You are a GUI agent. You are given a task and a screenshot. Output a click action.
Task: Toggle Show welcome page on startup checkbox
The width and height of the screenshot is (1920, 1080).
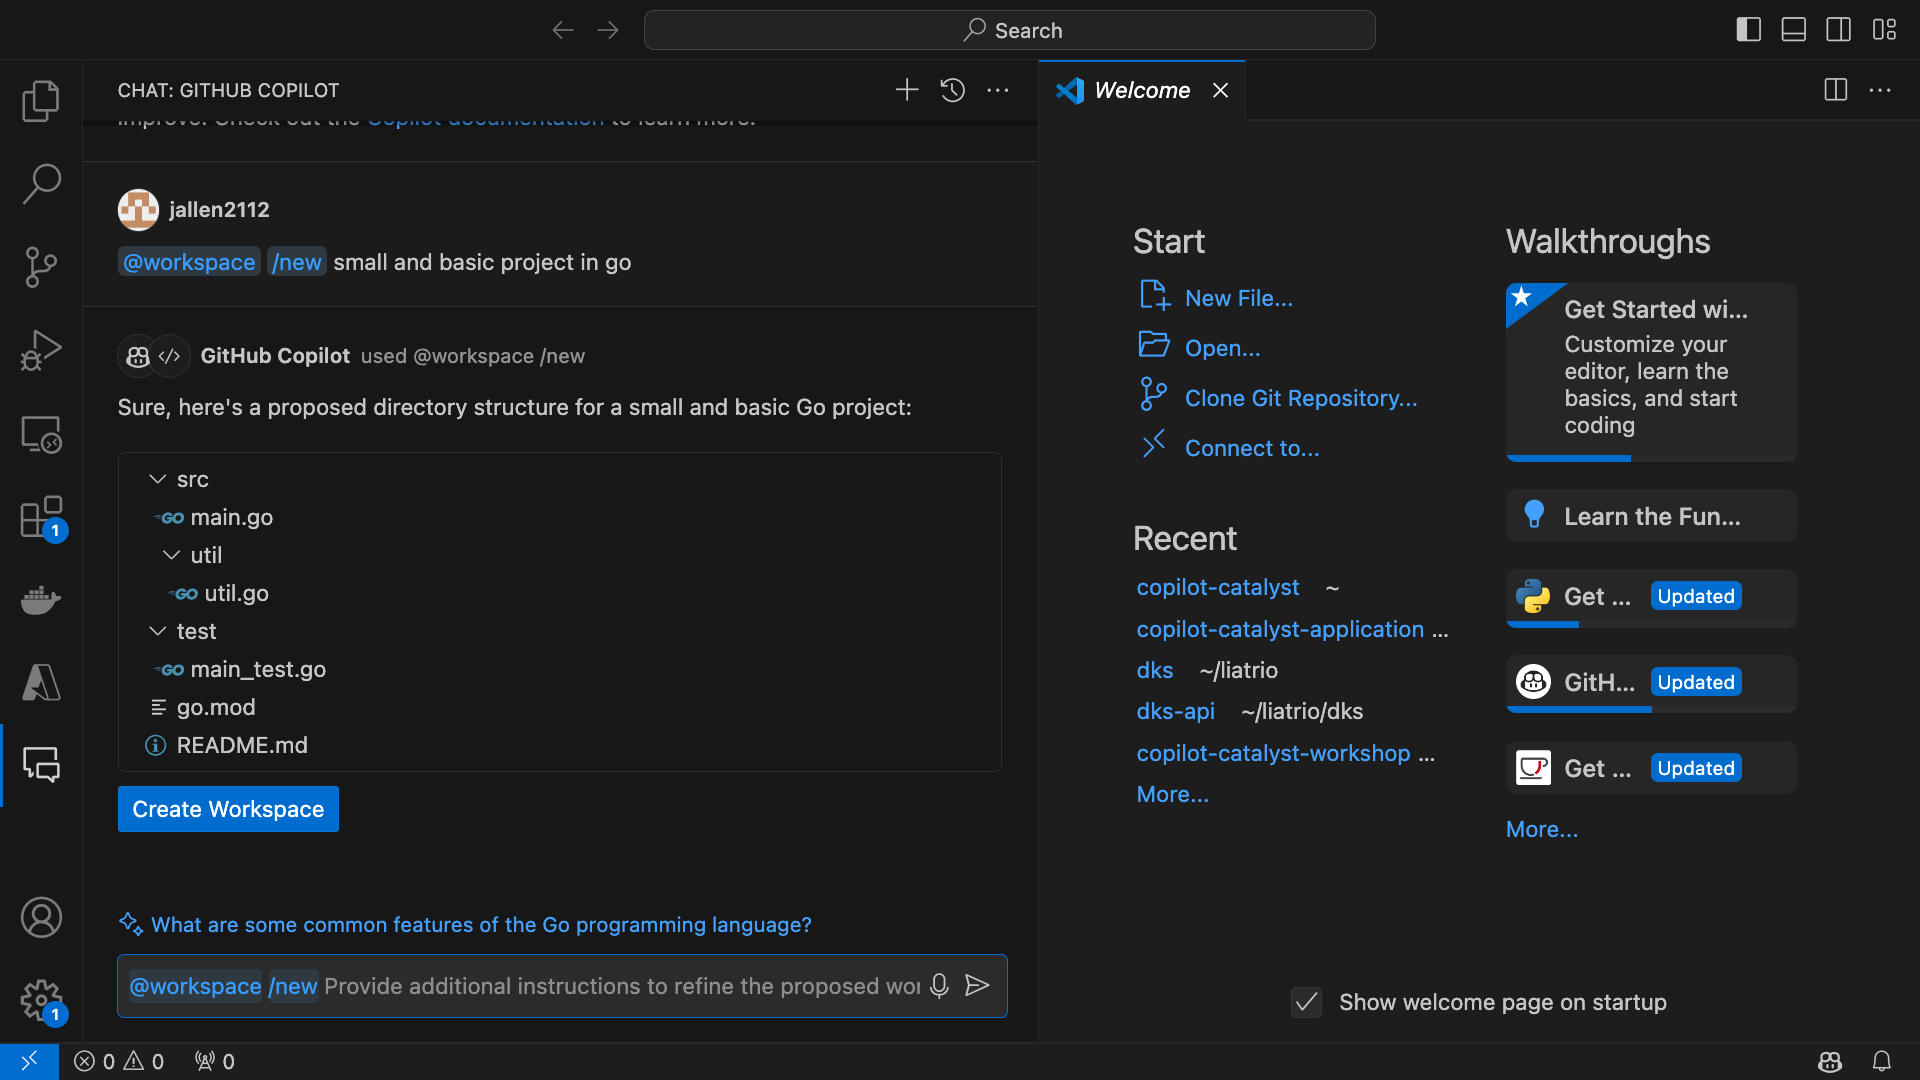tap(1306, 1002)
